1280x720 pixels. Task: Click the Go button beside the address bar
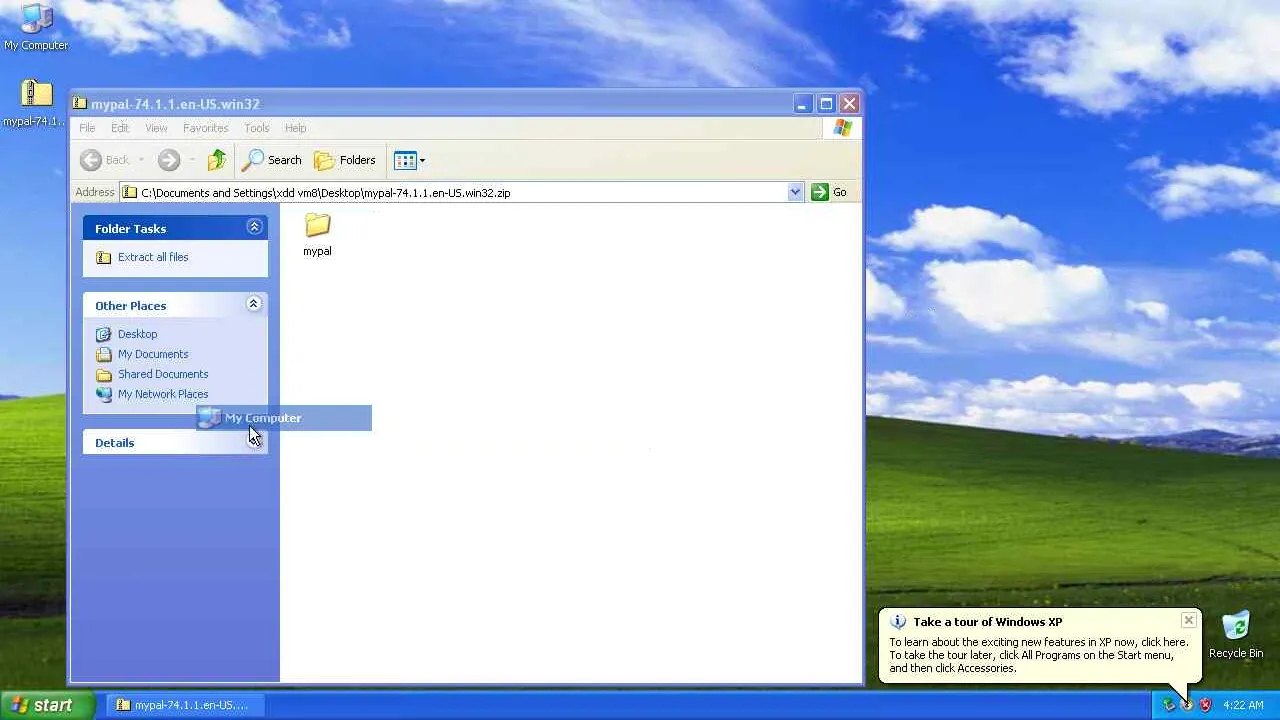point(830,192)
